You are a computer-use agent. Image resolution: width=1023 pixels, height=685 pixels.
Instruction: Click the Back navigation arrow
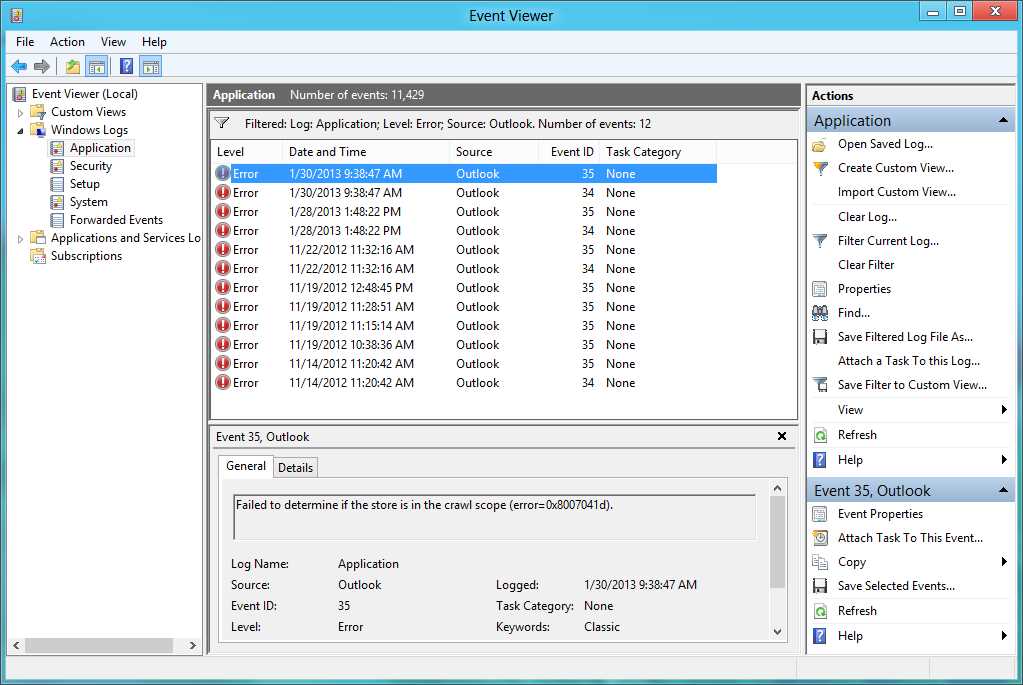[x=20, y=65]
